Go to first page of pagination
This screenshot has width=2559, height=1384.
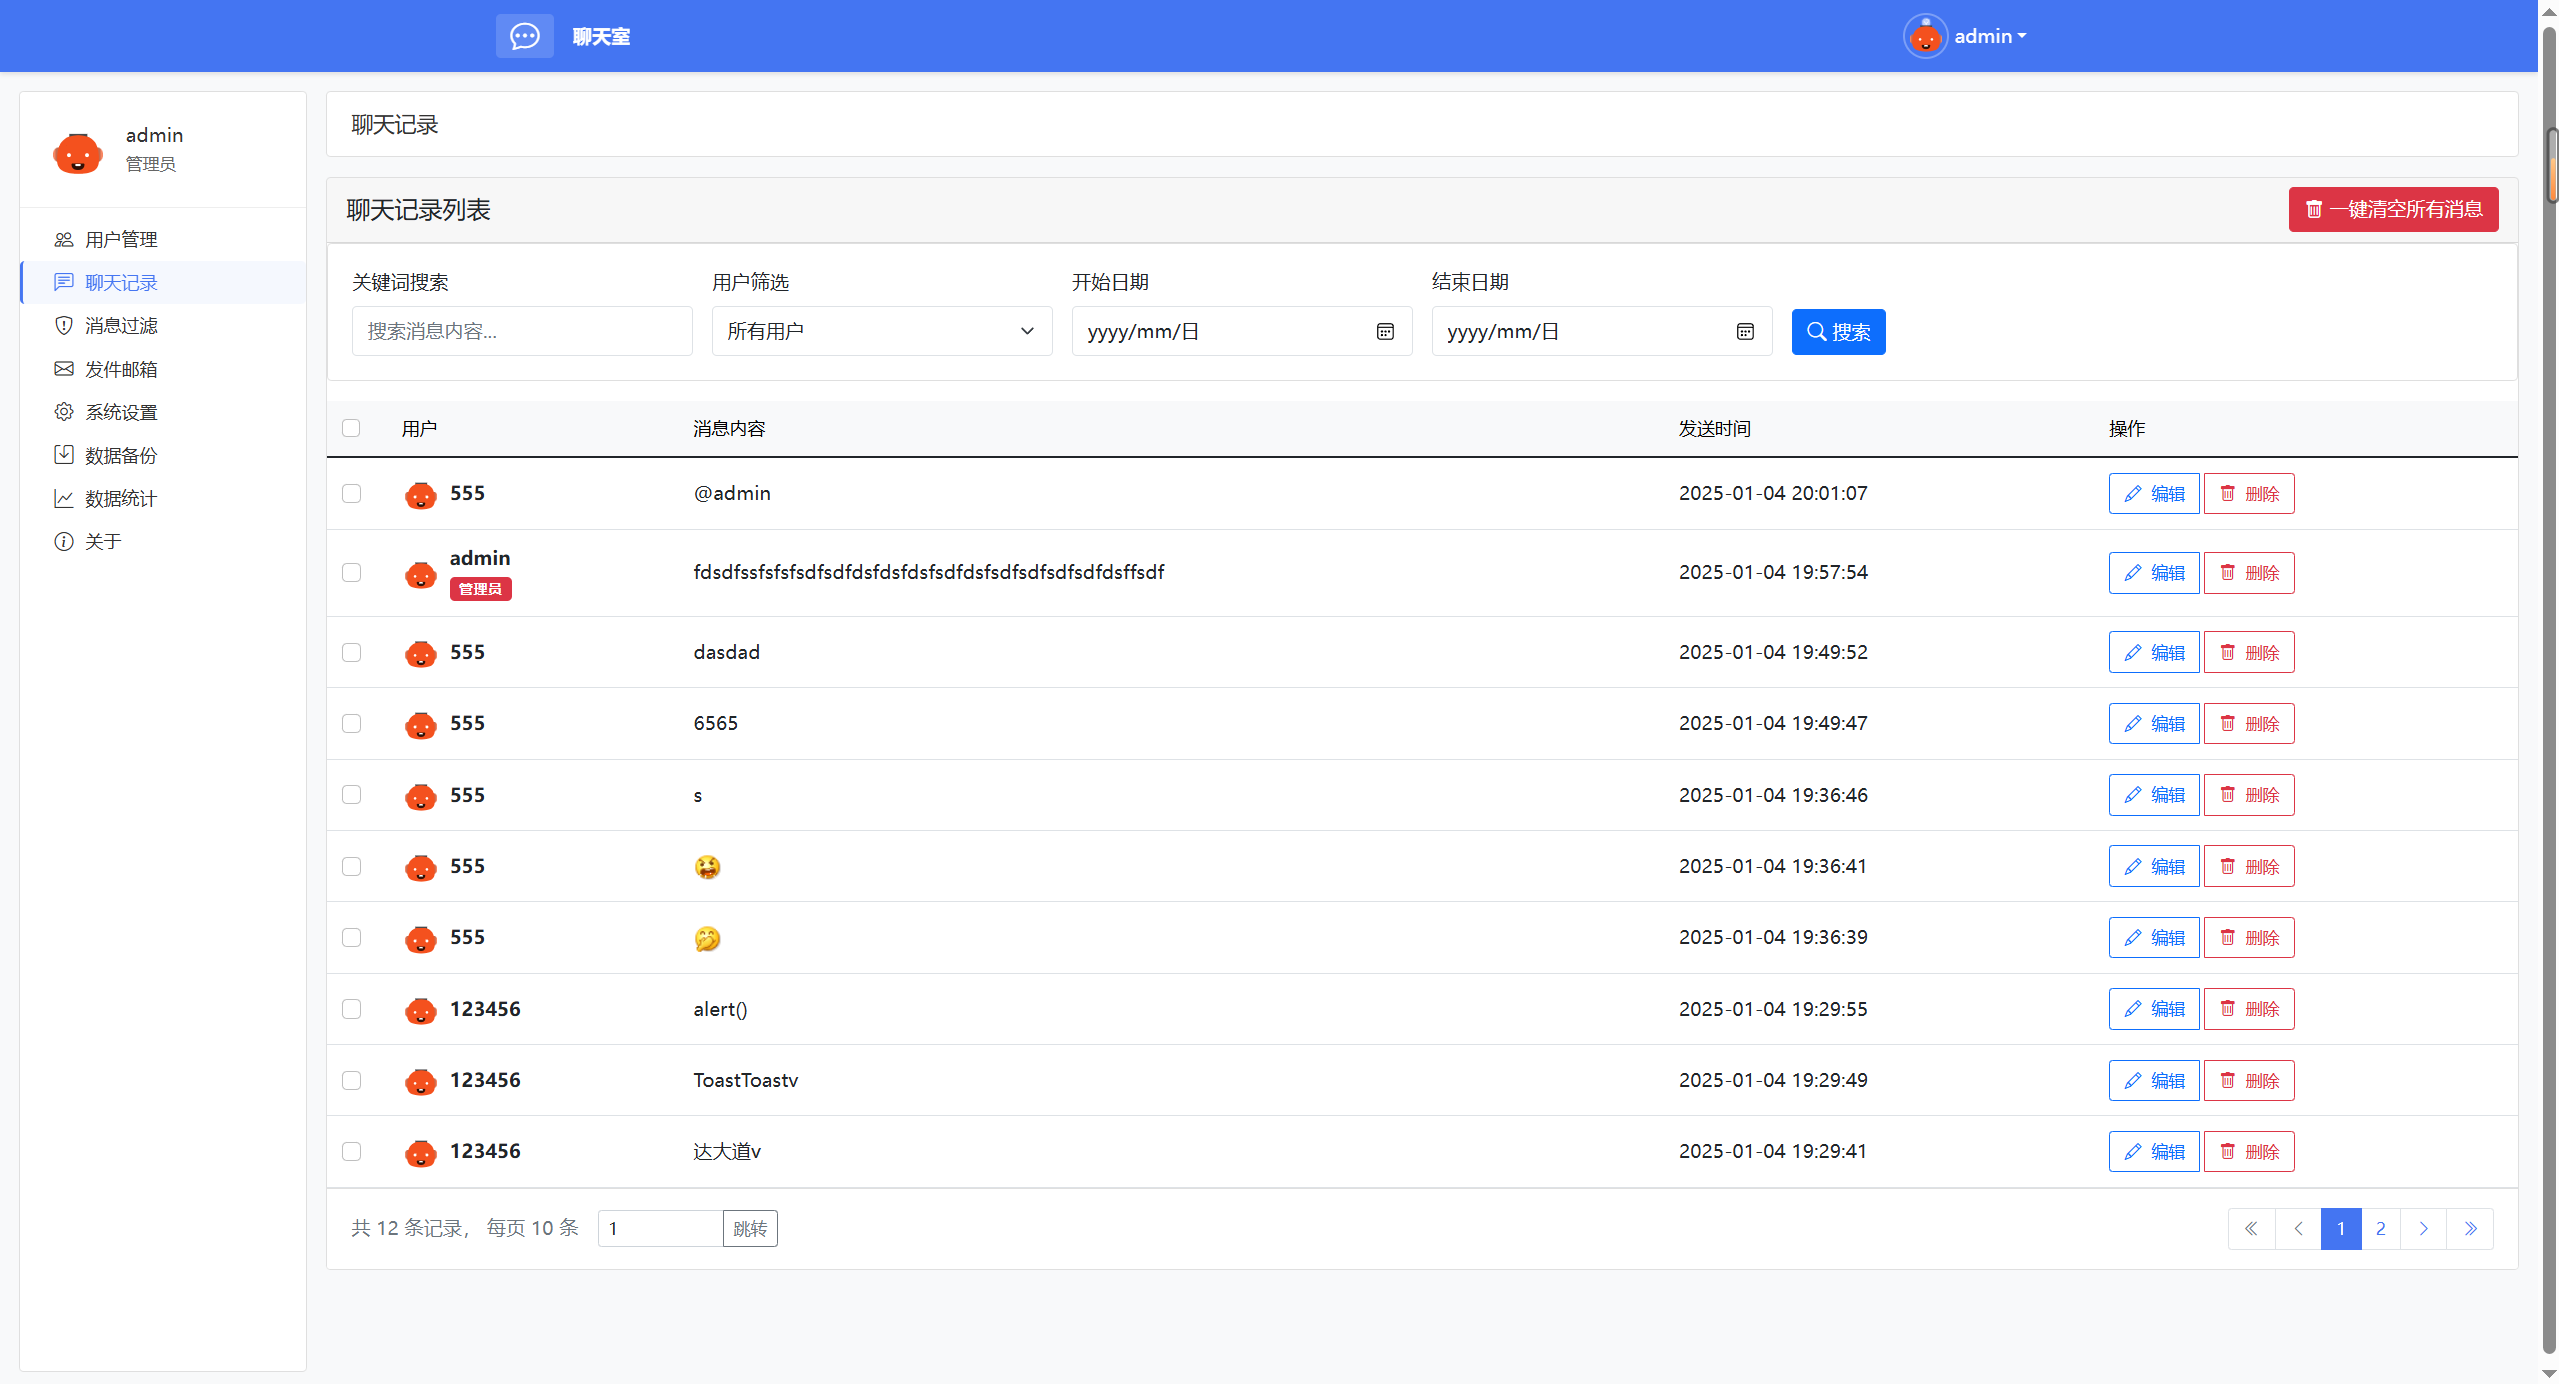point(2251,1229)
